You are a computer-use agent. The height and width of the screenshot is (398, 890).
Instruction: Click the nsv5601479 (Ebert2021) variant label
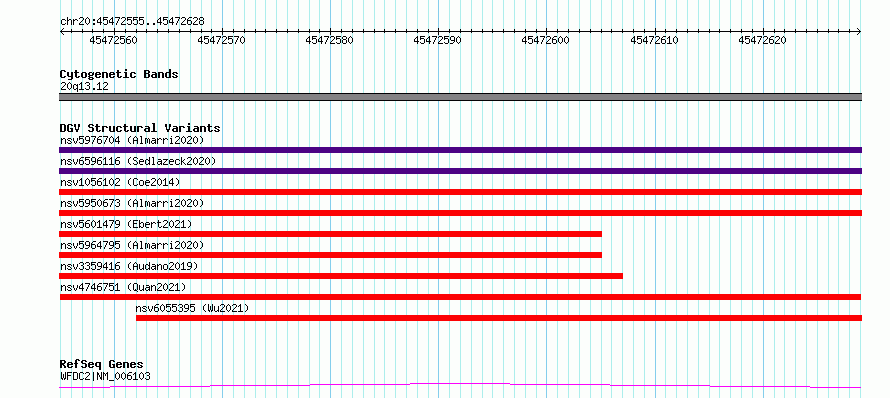(x=126, y=224)
